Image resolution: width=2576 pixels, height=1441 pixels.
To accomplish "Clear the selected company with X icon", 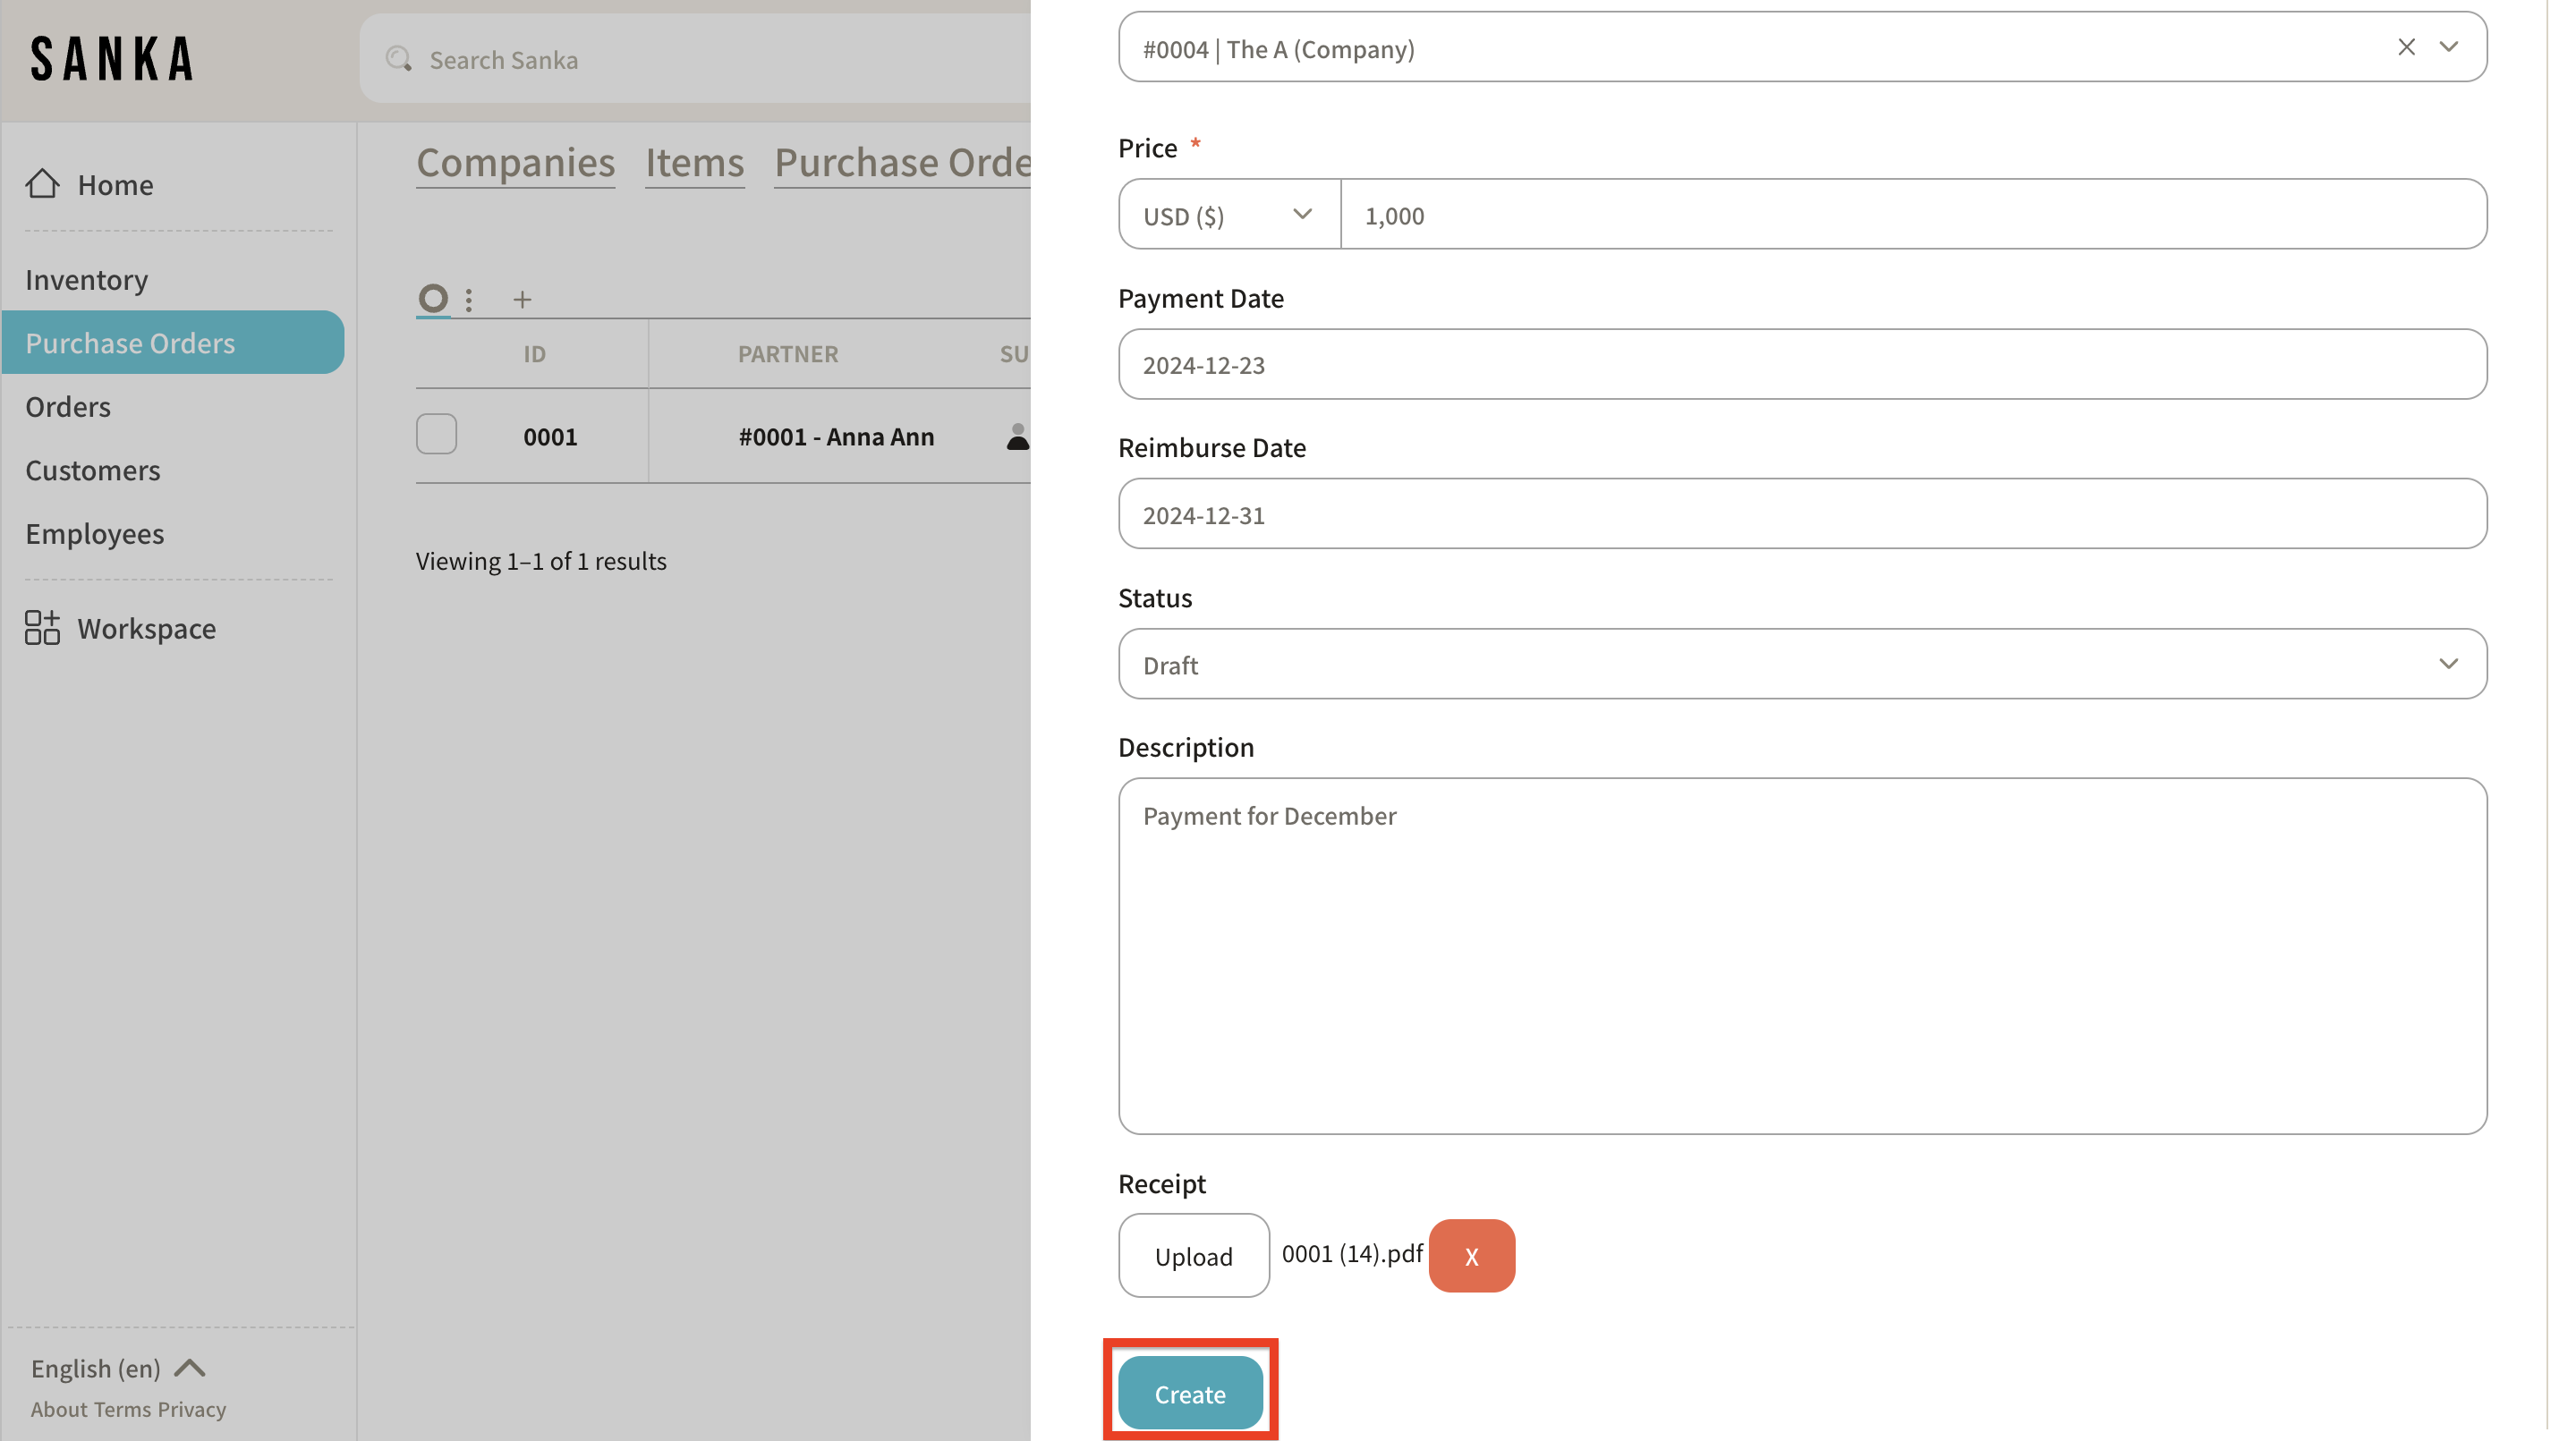I will click(2406, 47).
